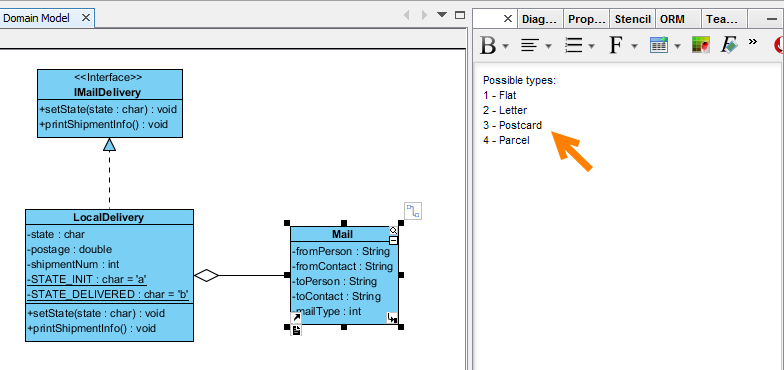The height and width of the screenshot is (370, 784).
Task: Expand the Bold dropdown arrow
Action: 506,46
